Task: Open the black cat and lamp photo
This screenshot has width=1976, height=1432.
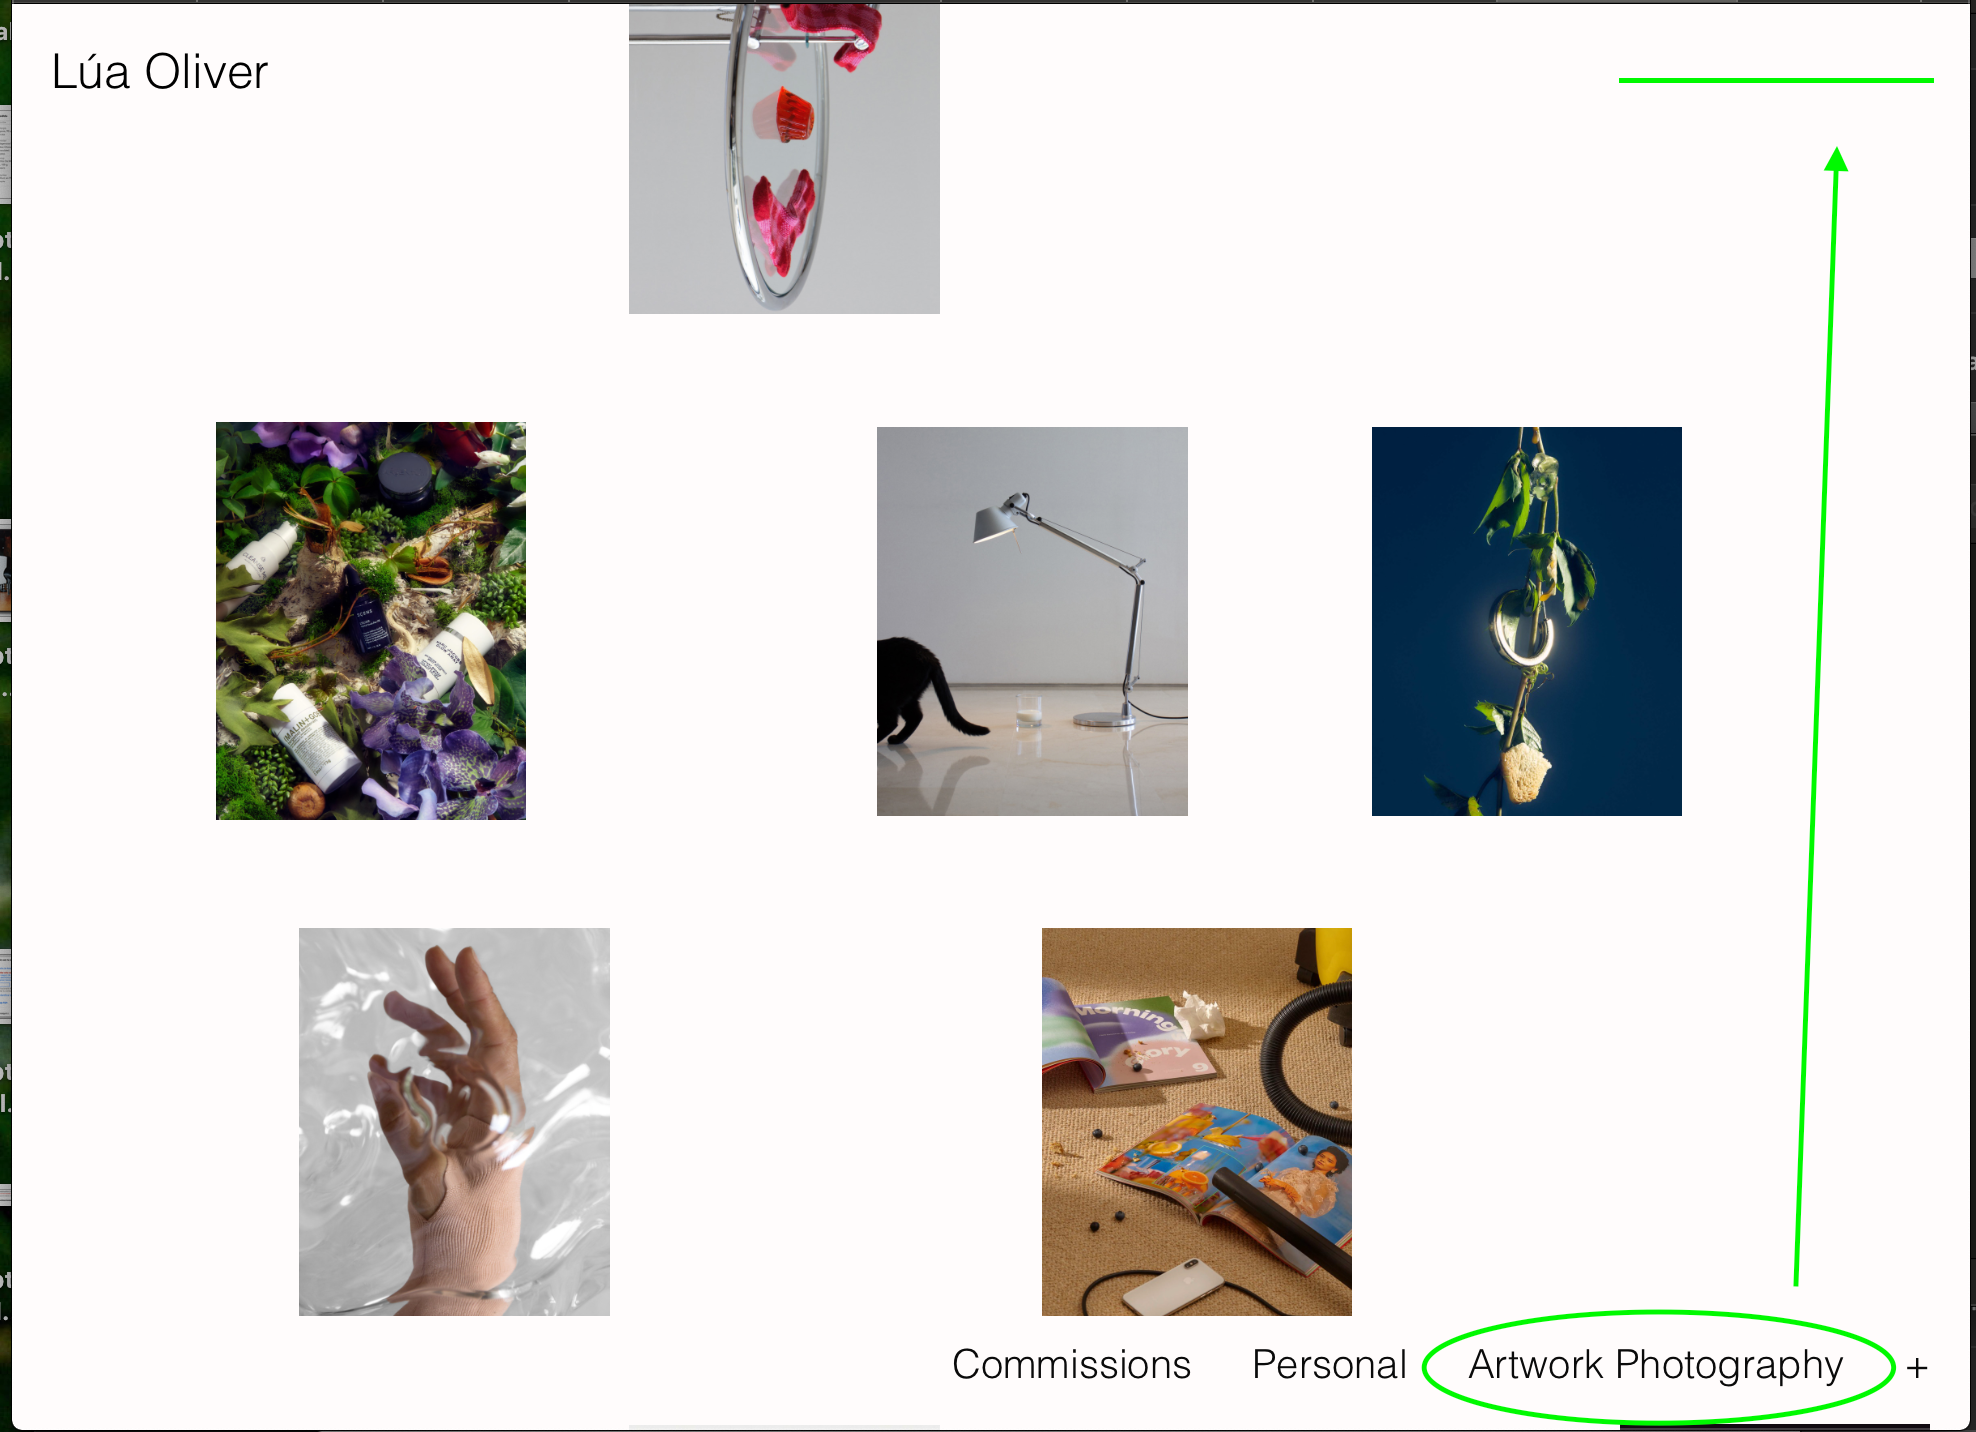Action: 1032,621
